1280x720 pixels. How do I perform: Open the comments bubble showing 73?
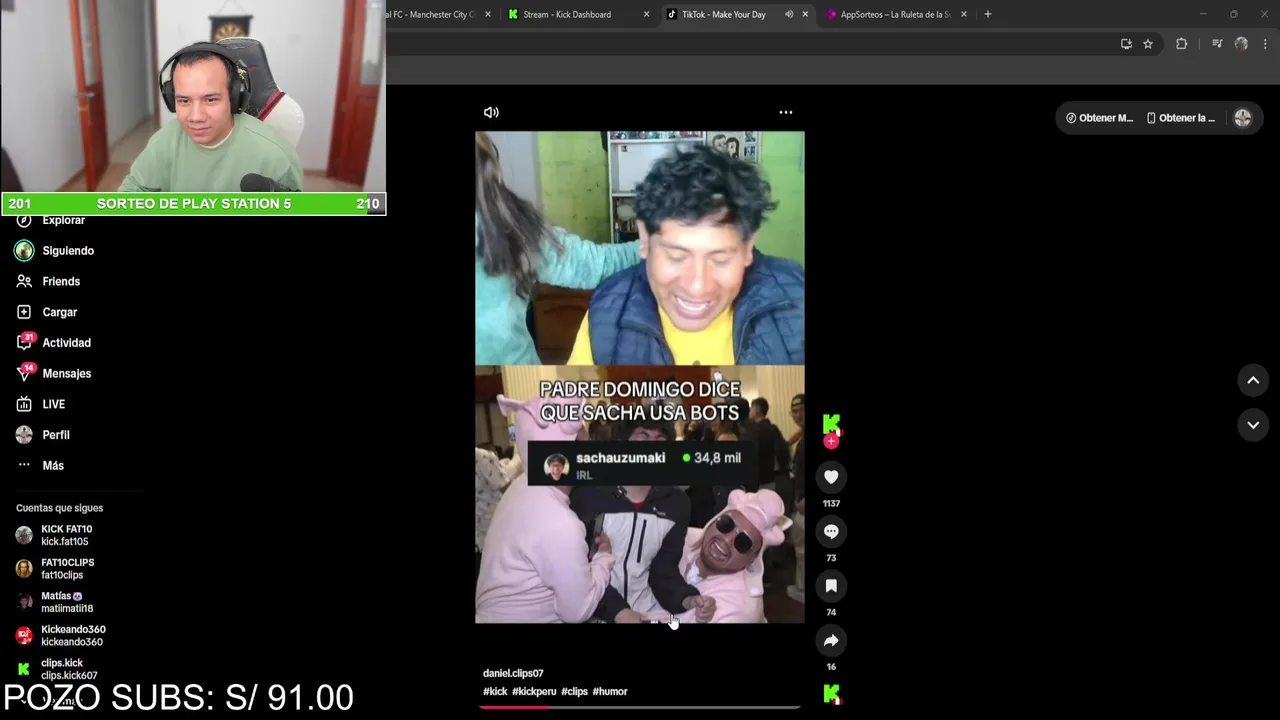(831, 531)
